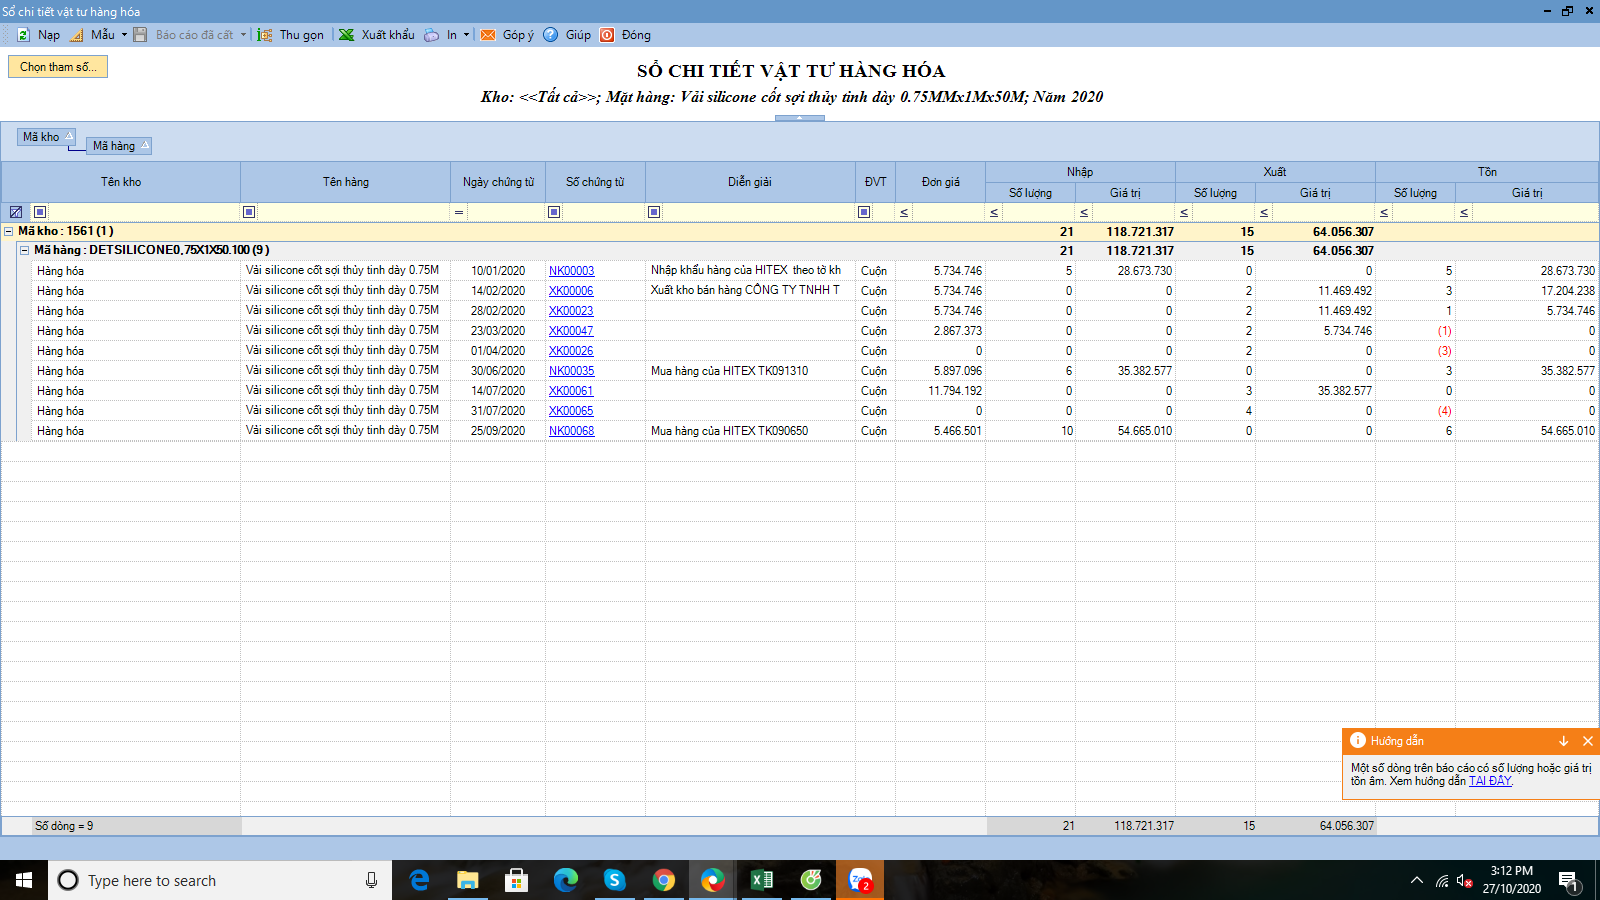Image resolution: width=1600 pixels, height=900 pixels.
Task: Click the Chọn tham số button
Action: point(58,67)
